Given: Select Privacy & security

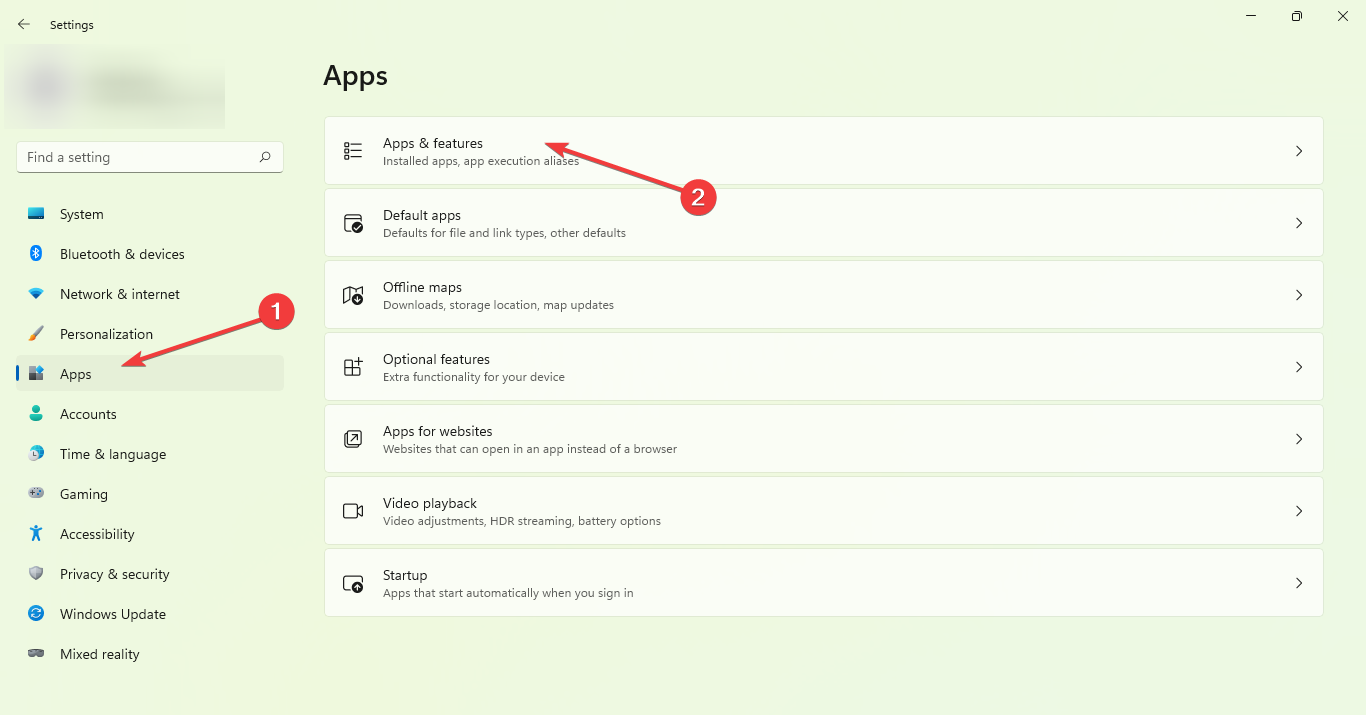Looking at the screenshot, I should pos(150,574).
